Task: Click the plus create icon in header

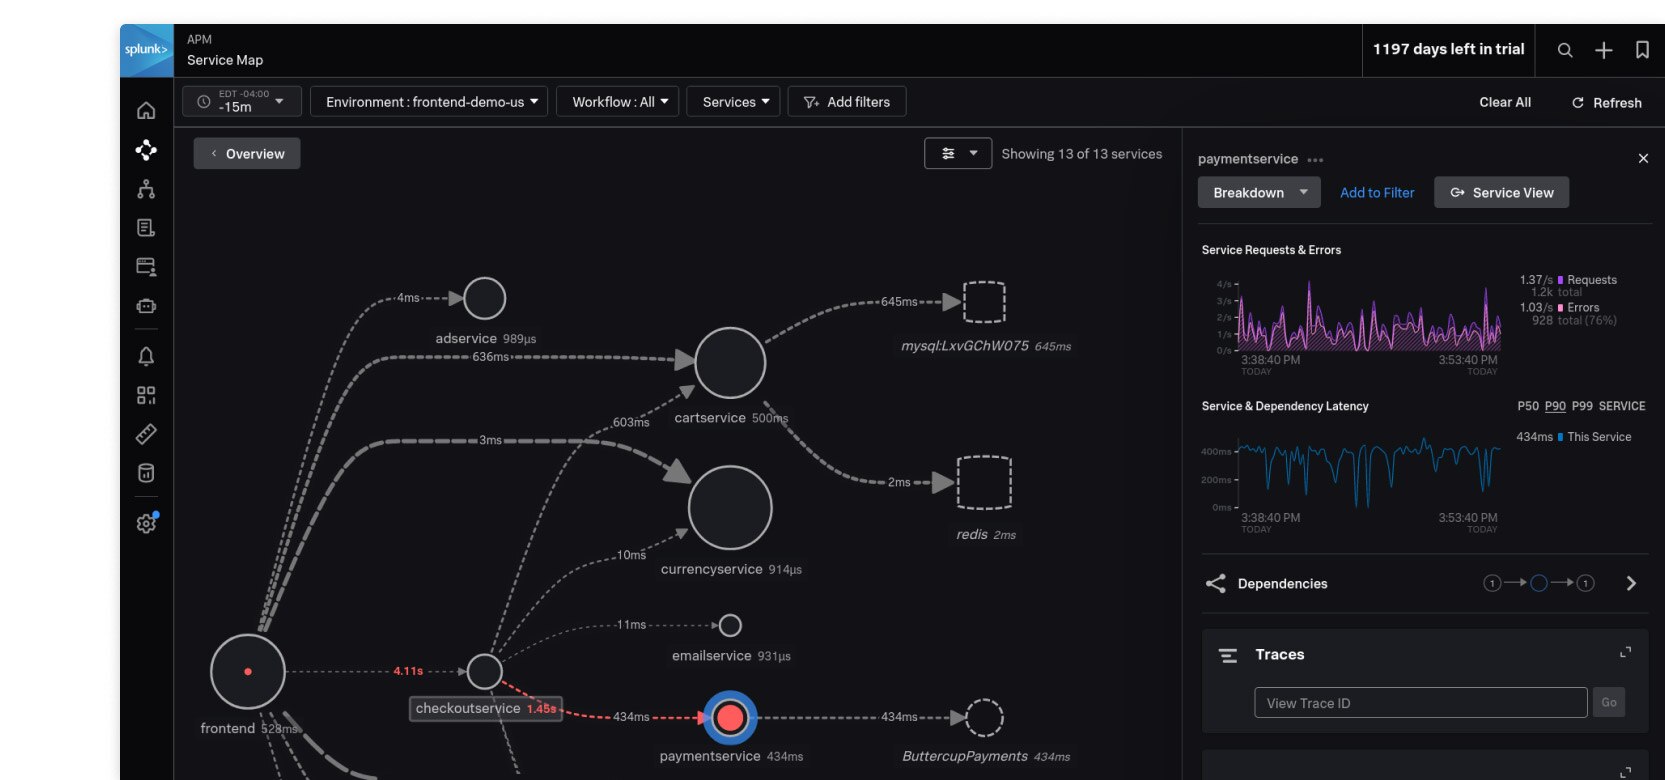Action: click(1603, 50)
